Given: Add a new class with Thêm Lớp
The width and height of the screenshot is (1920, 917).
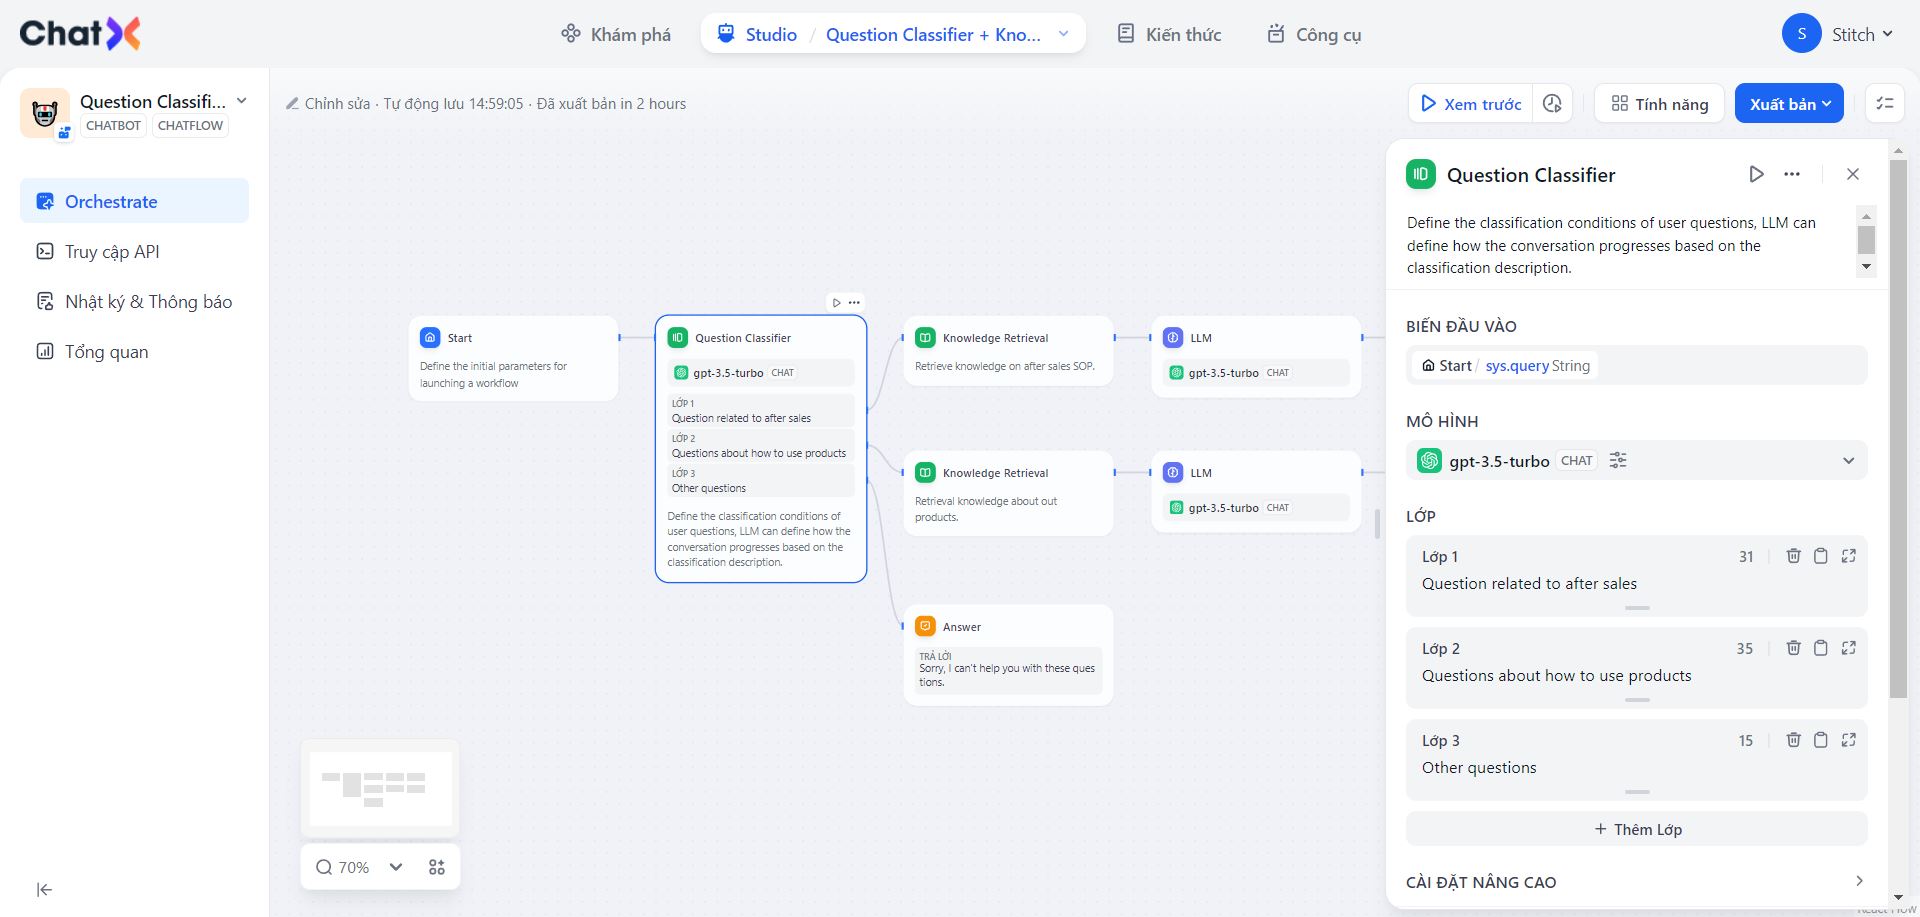Looking at the screenshot, I should pyautogui.click(x=1636, y=829).
